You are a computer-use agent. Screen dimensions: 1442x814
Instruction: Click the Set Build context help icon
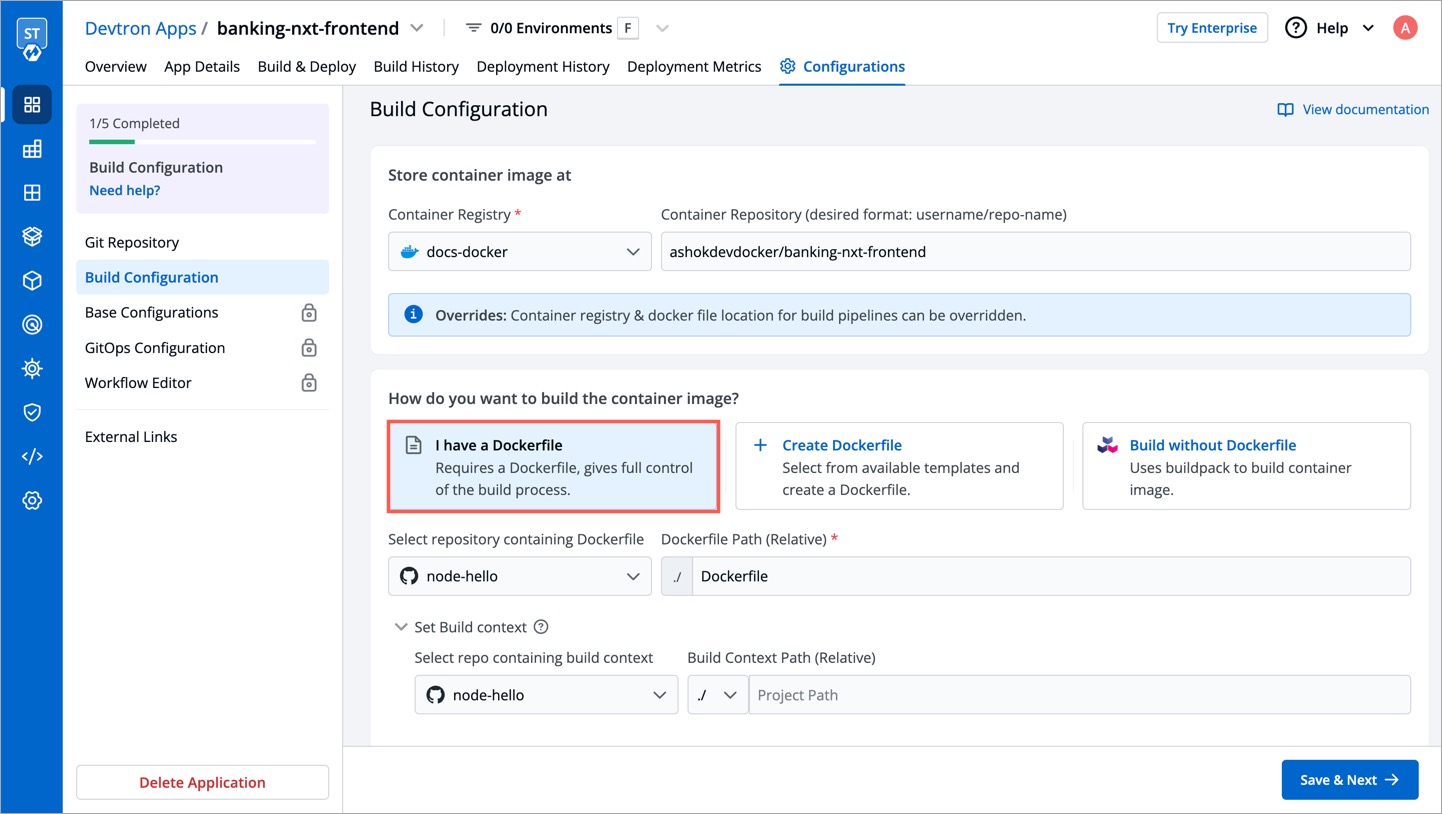tap(541, 627)
